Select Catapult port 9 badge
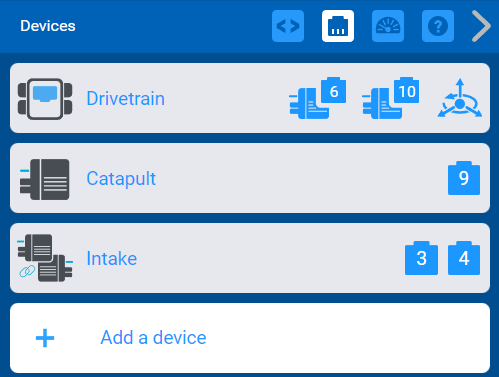Viewport: 499px width, 377px height. 464,178
